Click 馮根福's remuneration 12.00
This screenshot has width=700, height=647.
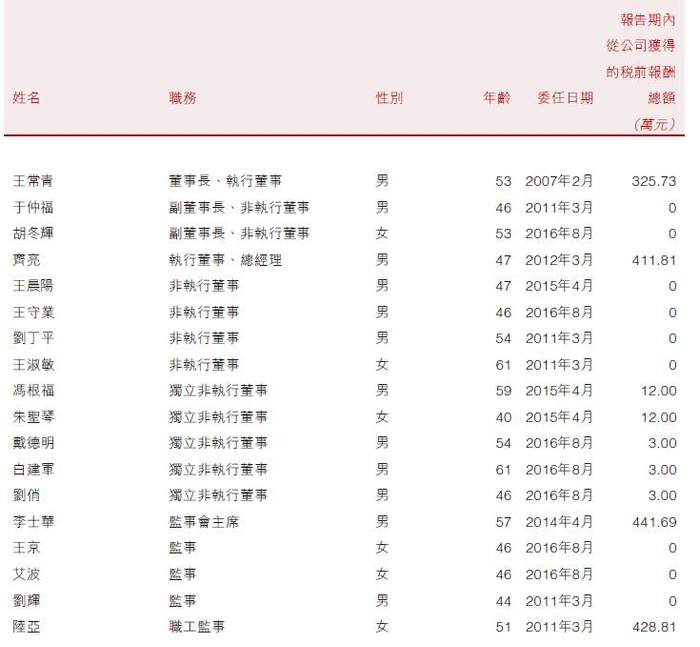(659, 391)
